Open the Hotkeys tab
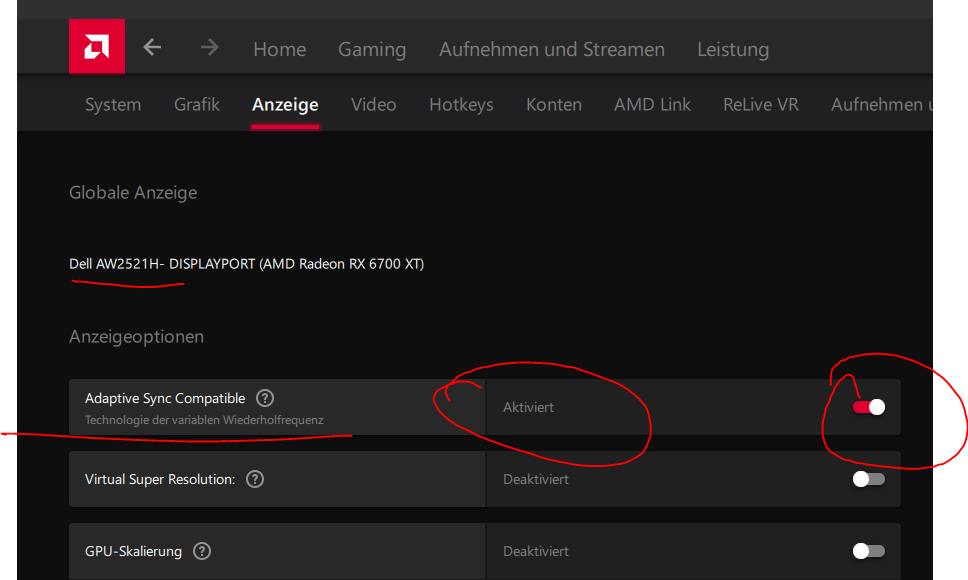Viewport: 968px width, 580px height. pyautogui.click(x=461, y=104)
